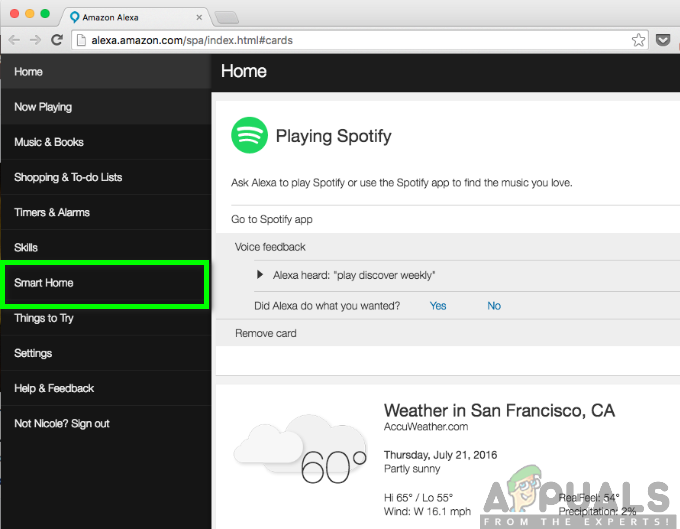Image resolution: width=680 pixels, height=529 pixels.
Task: Click the Voice feedback header
Action: tap(270, 247)
